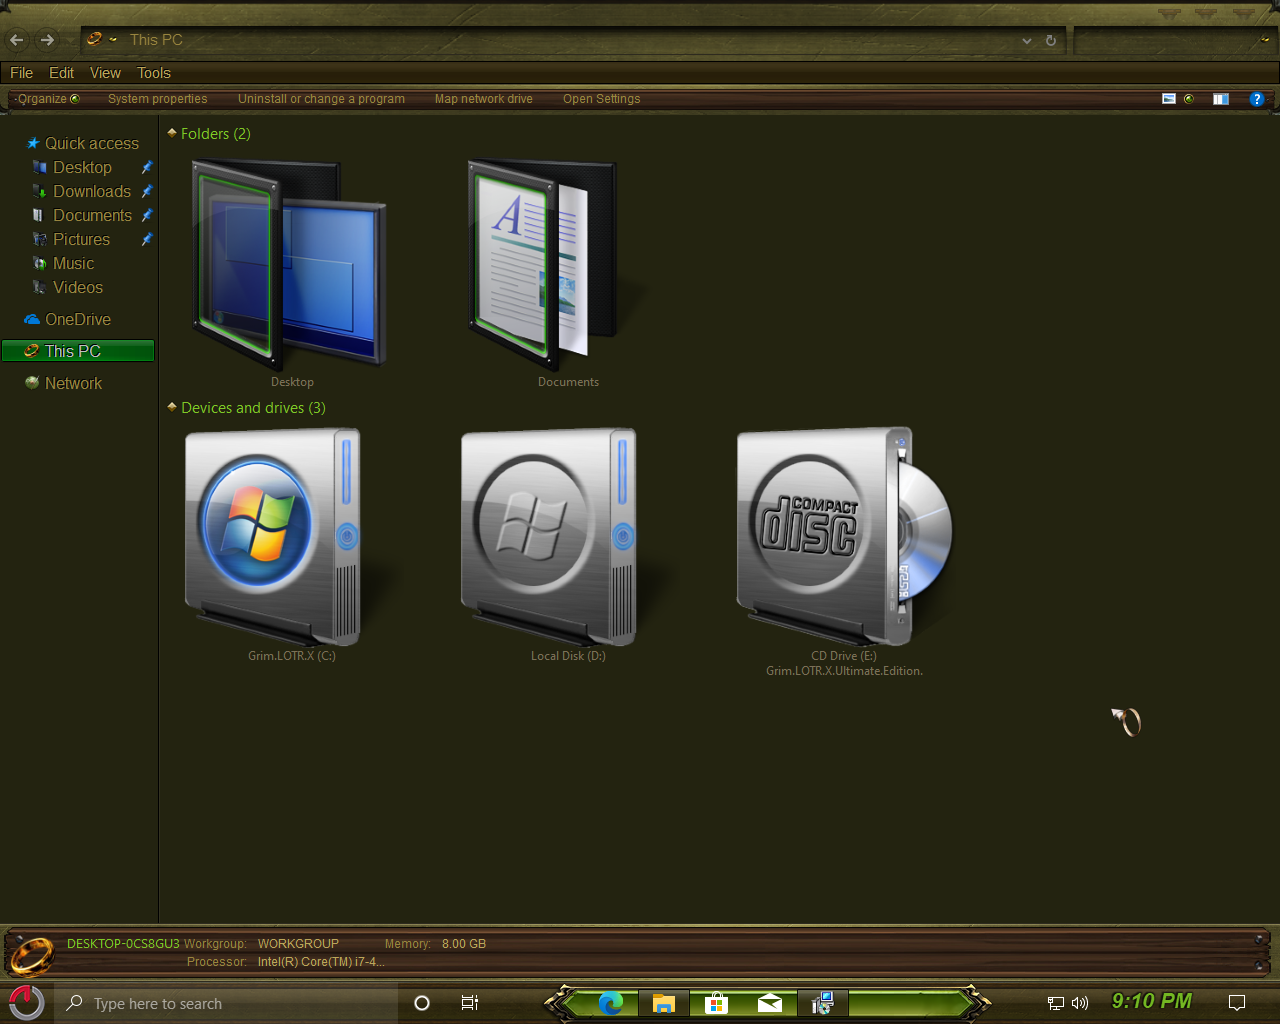
Task: Click Open Settings
Action: (601, 99)
